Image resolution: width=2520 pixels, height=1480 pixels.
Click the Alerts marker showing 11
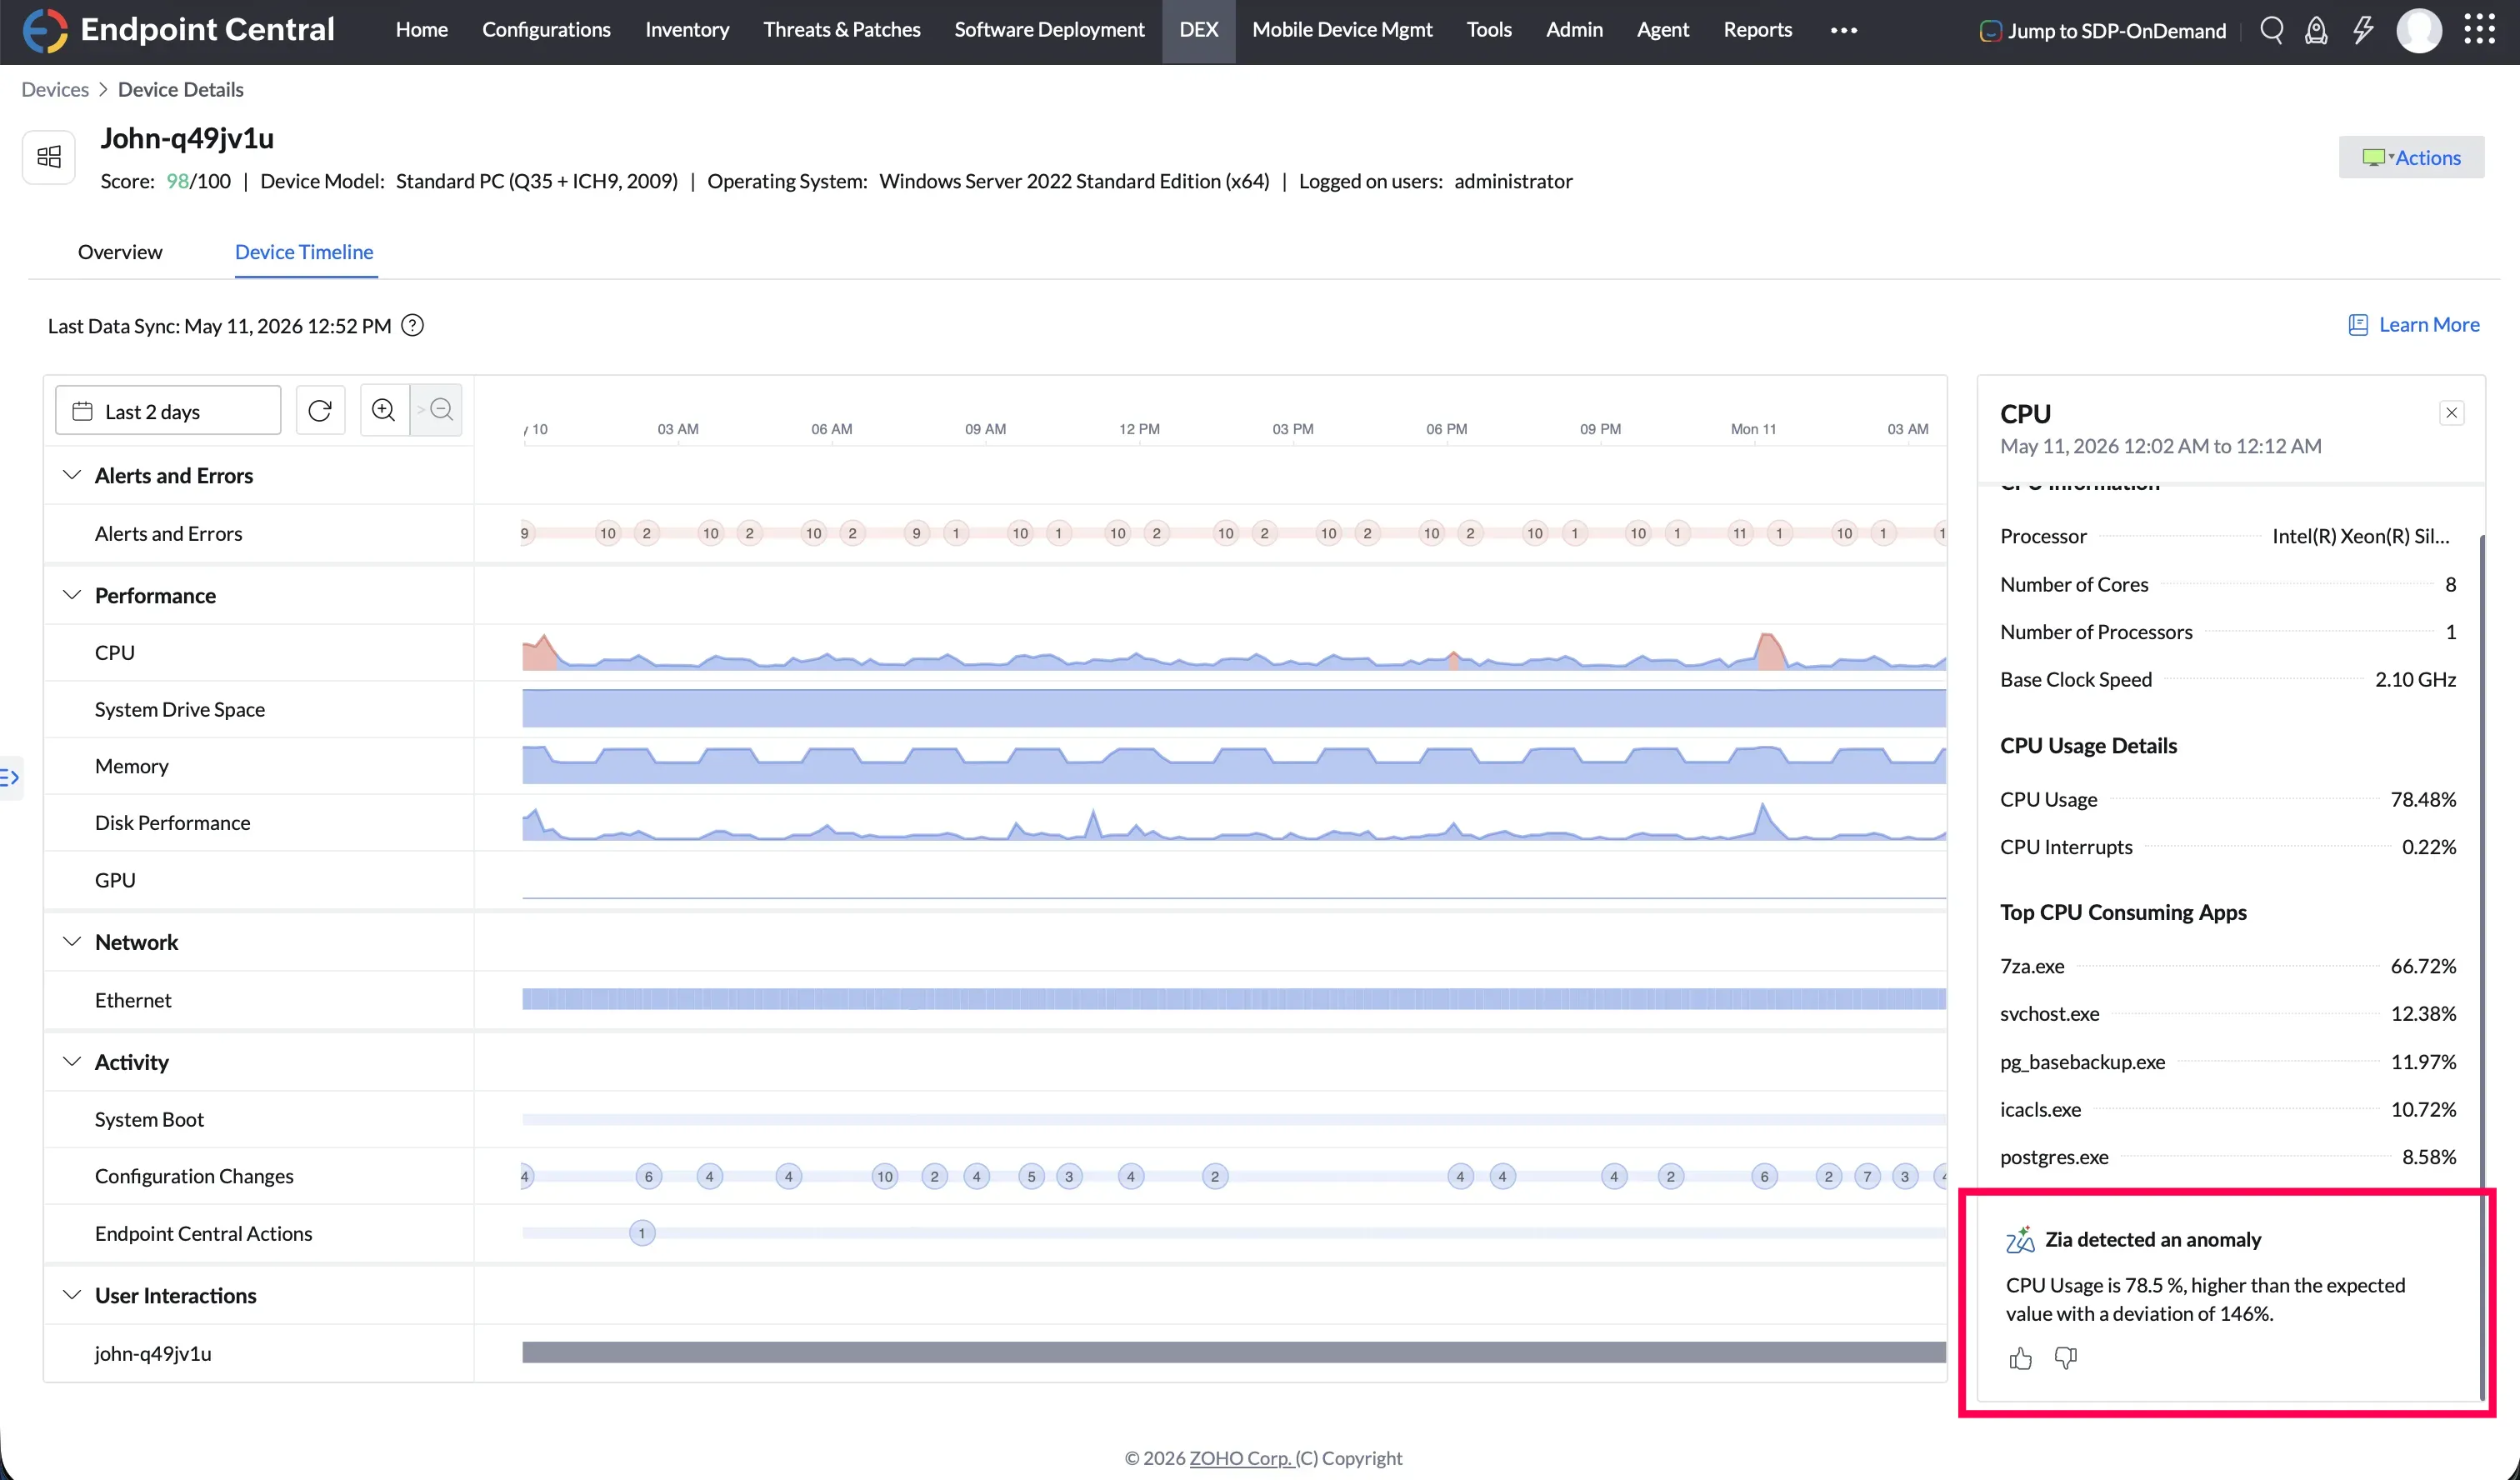pos(1740,533)
